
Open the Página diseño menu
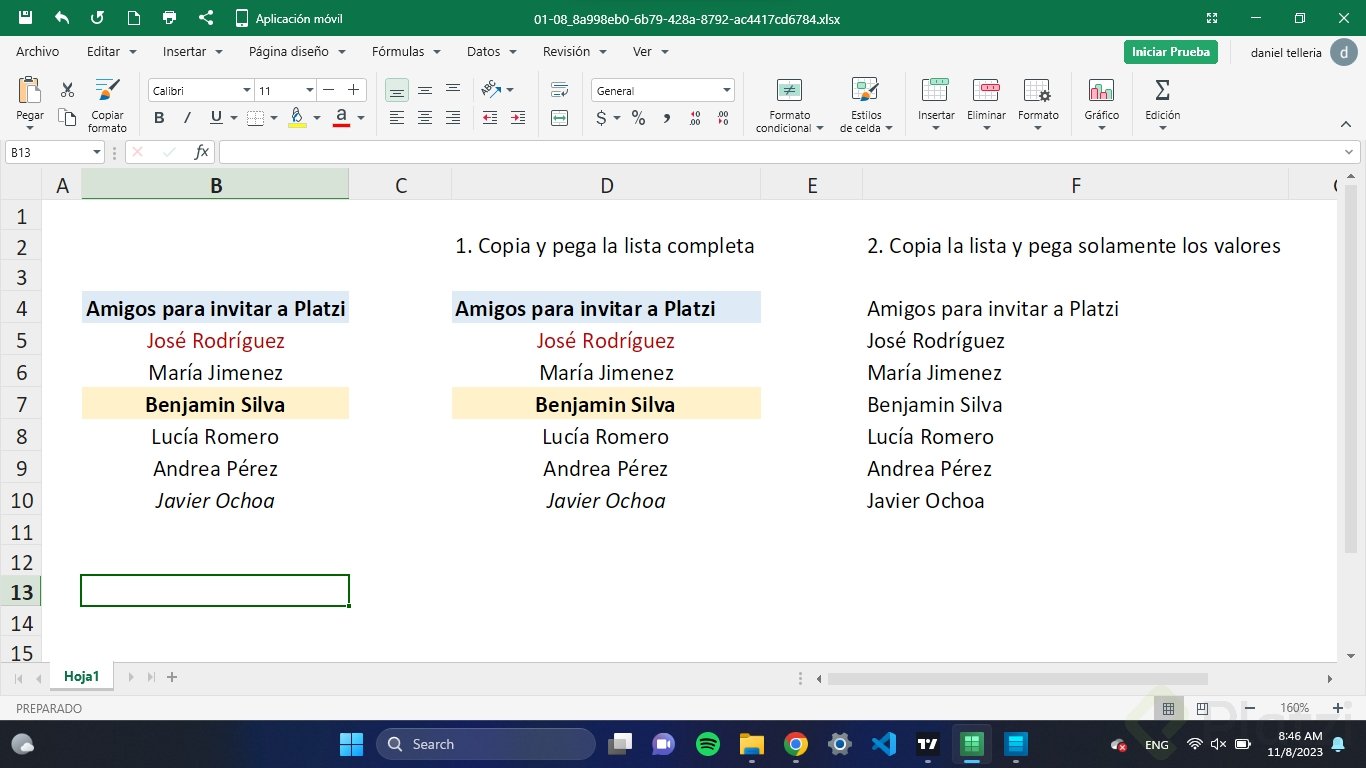297,51
